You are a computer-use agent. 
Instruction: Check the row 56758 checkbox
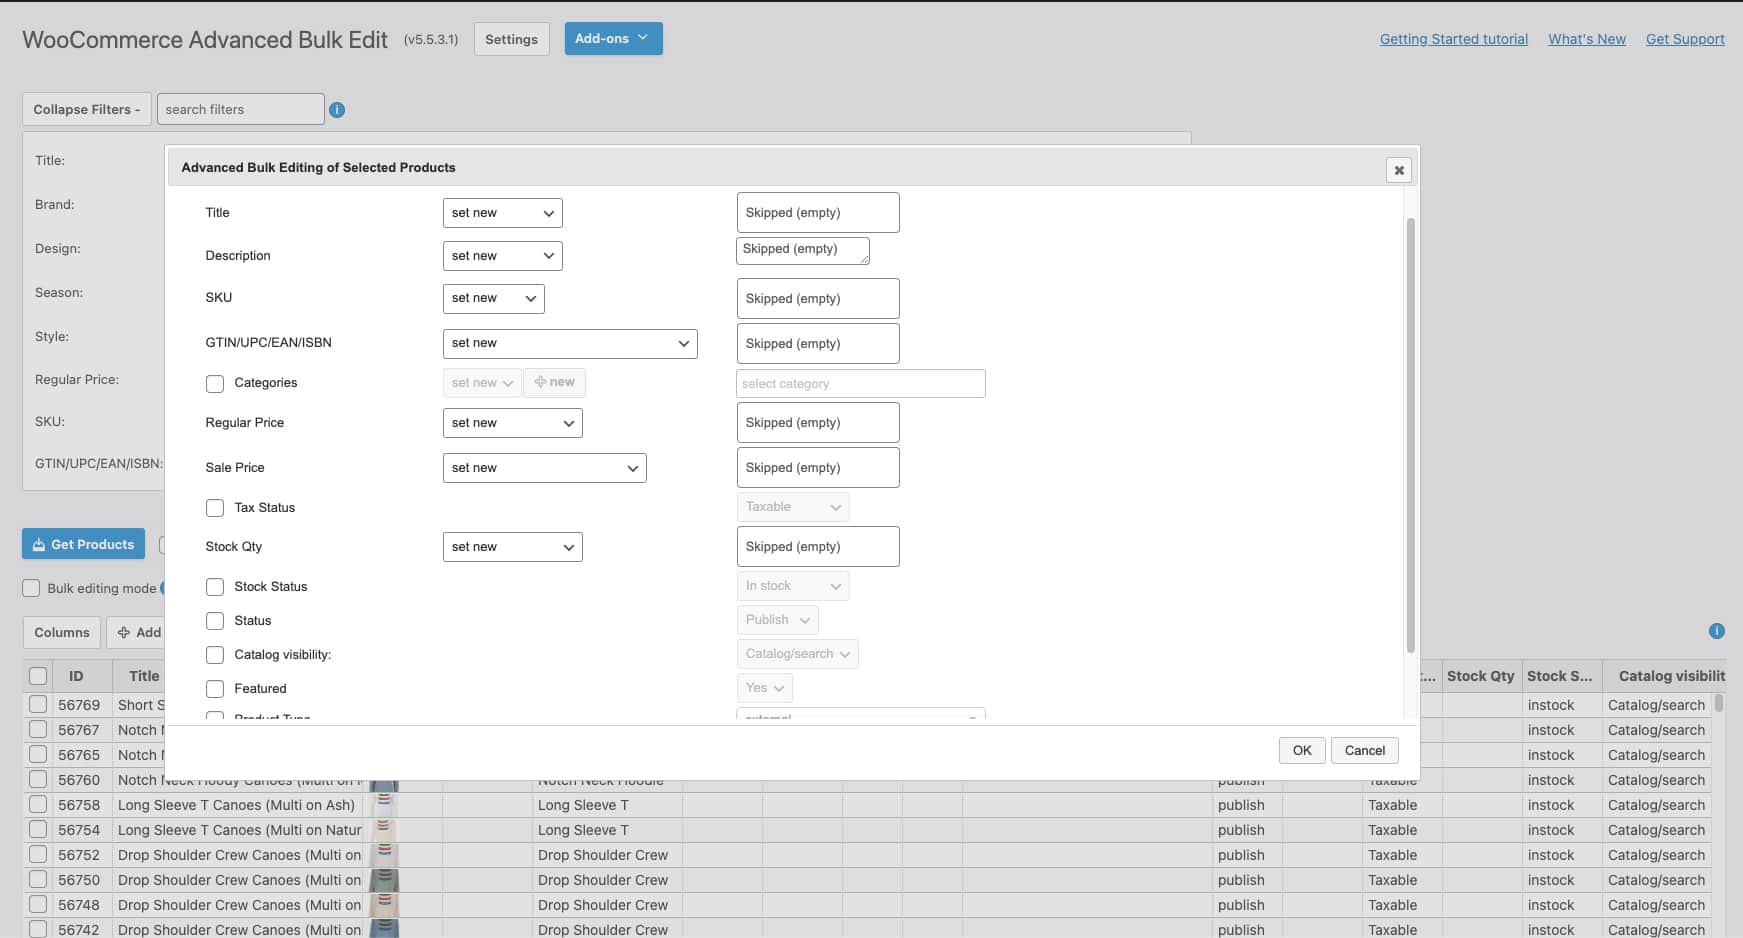pyautogui.click(x=38, y=804)
